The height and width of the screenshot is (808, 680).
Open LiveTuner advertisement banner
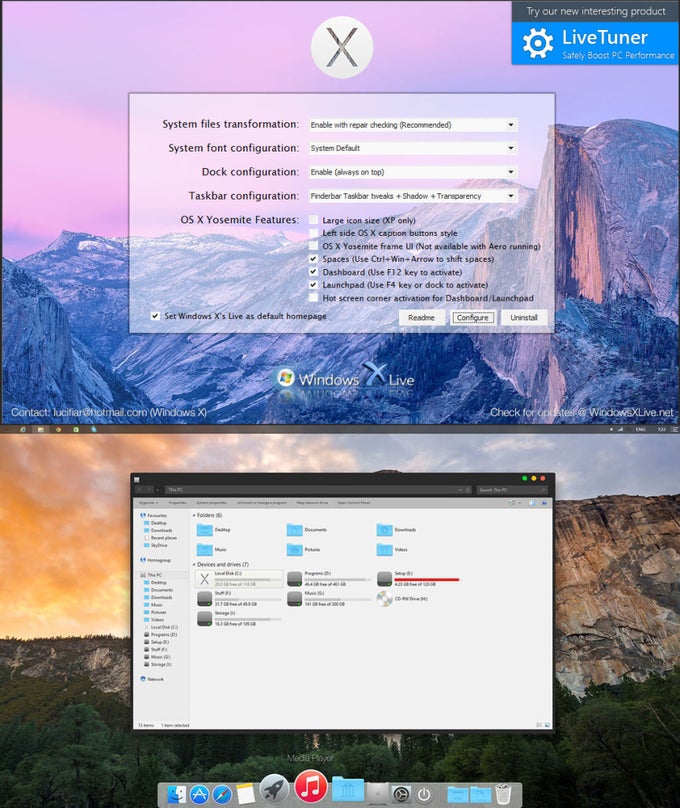(595, 43)
